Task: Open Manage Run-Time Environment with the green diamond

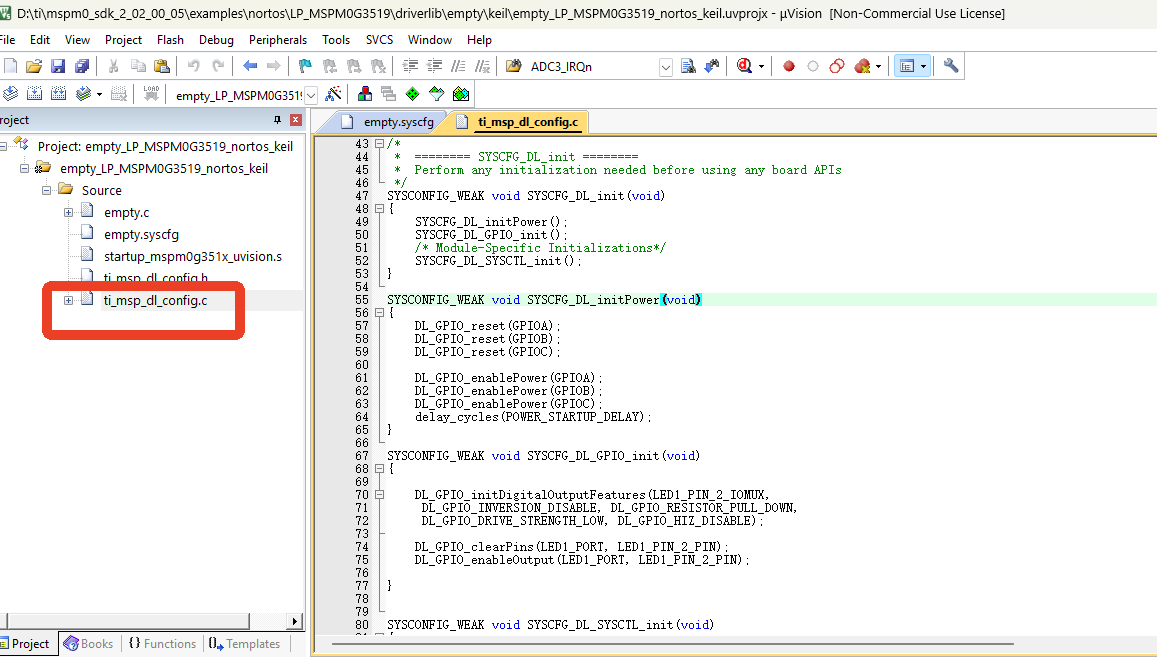Action: 412,94
